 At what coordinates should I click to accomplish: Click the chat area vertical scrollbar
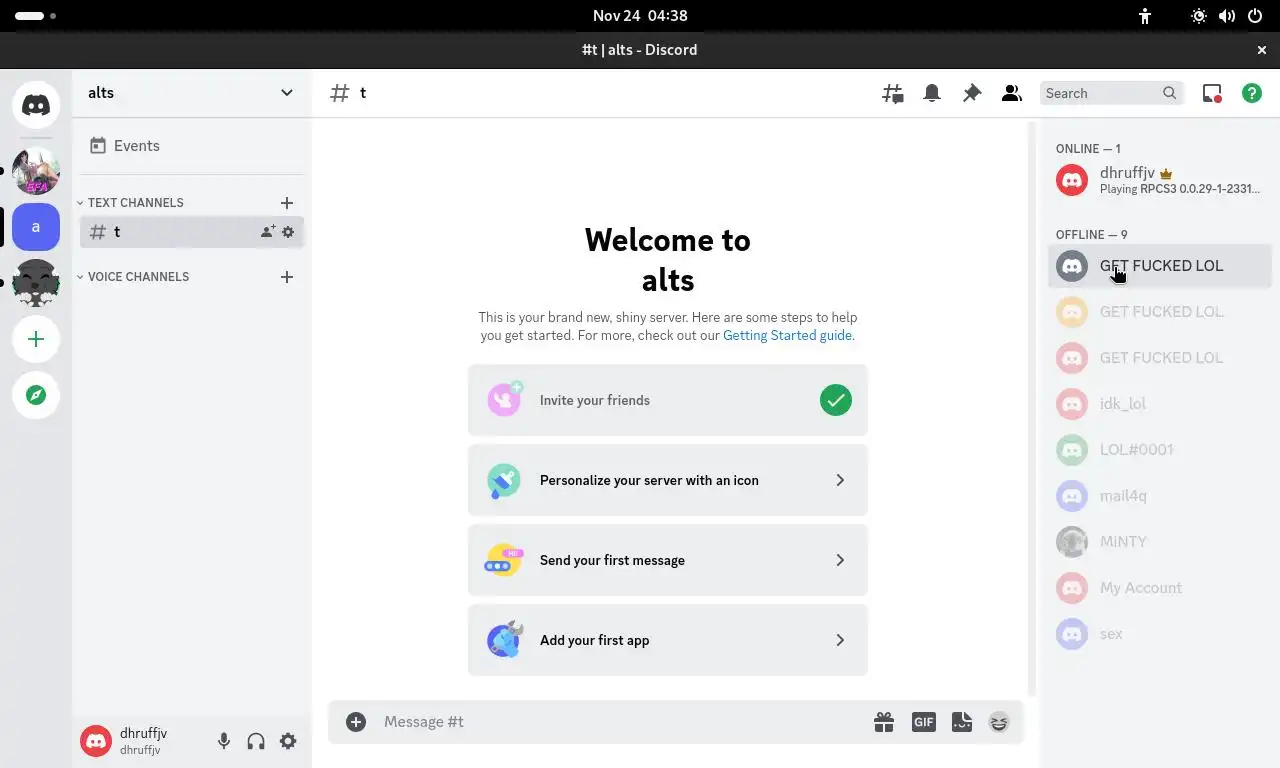[x=1034, y=409]
